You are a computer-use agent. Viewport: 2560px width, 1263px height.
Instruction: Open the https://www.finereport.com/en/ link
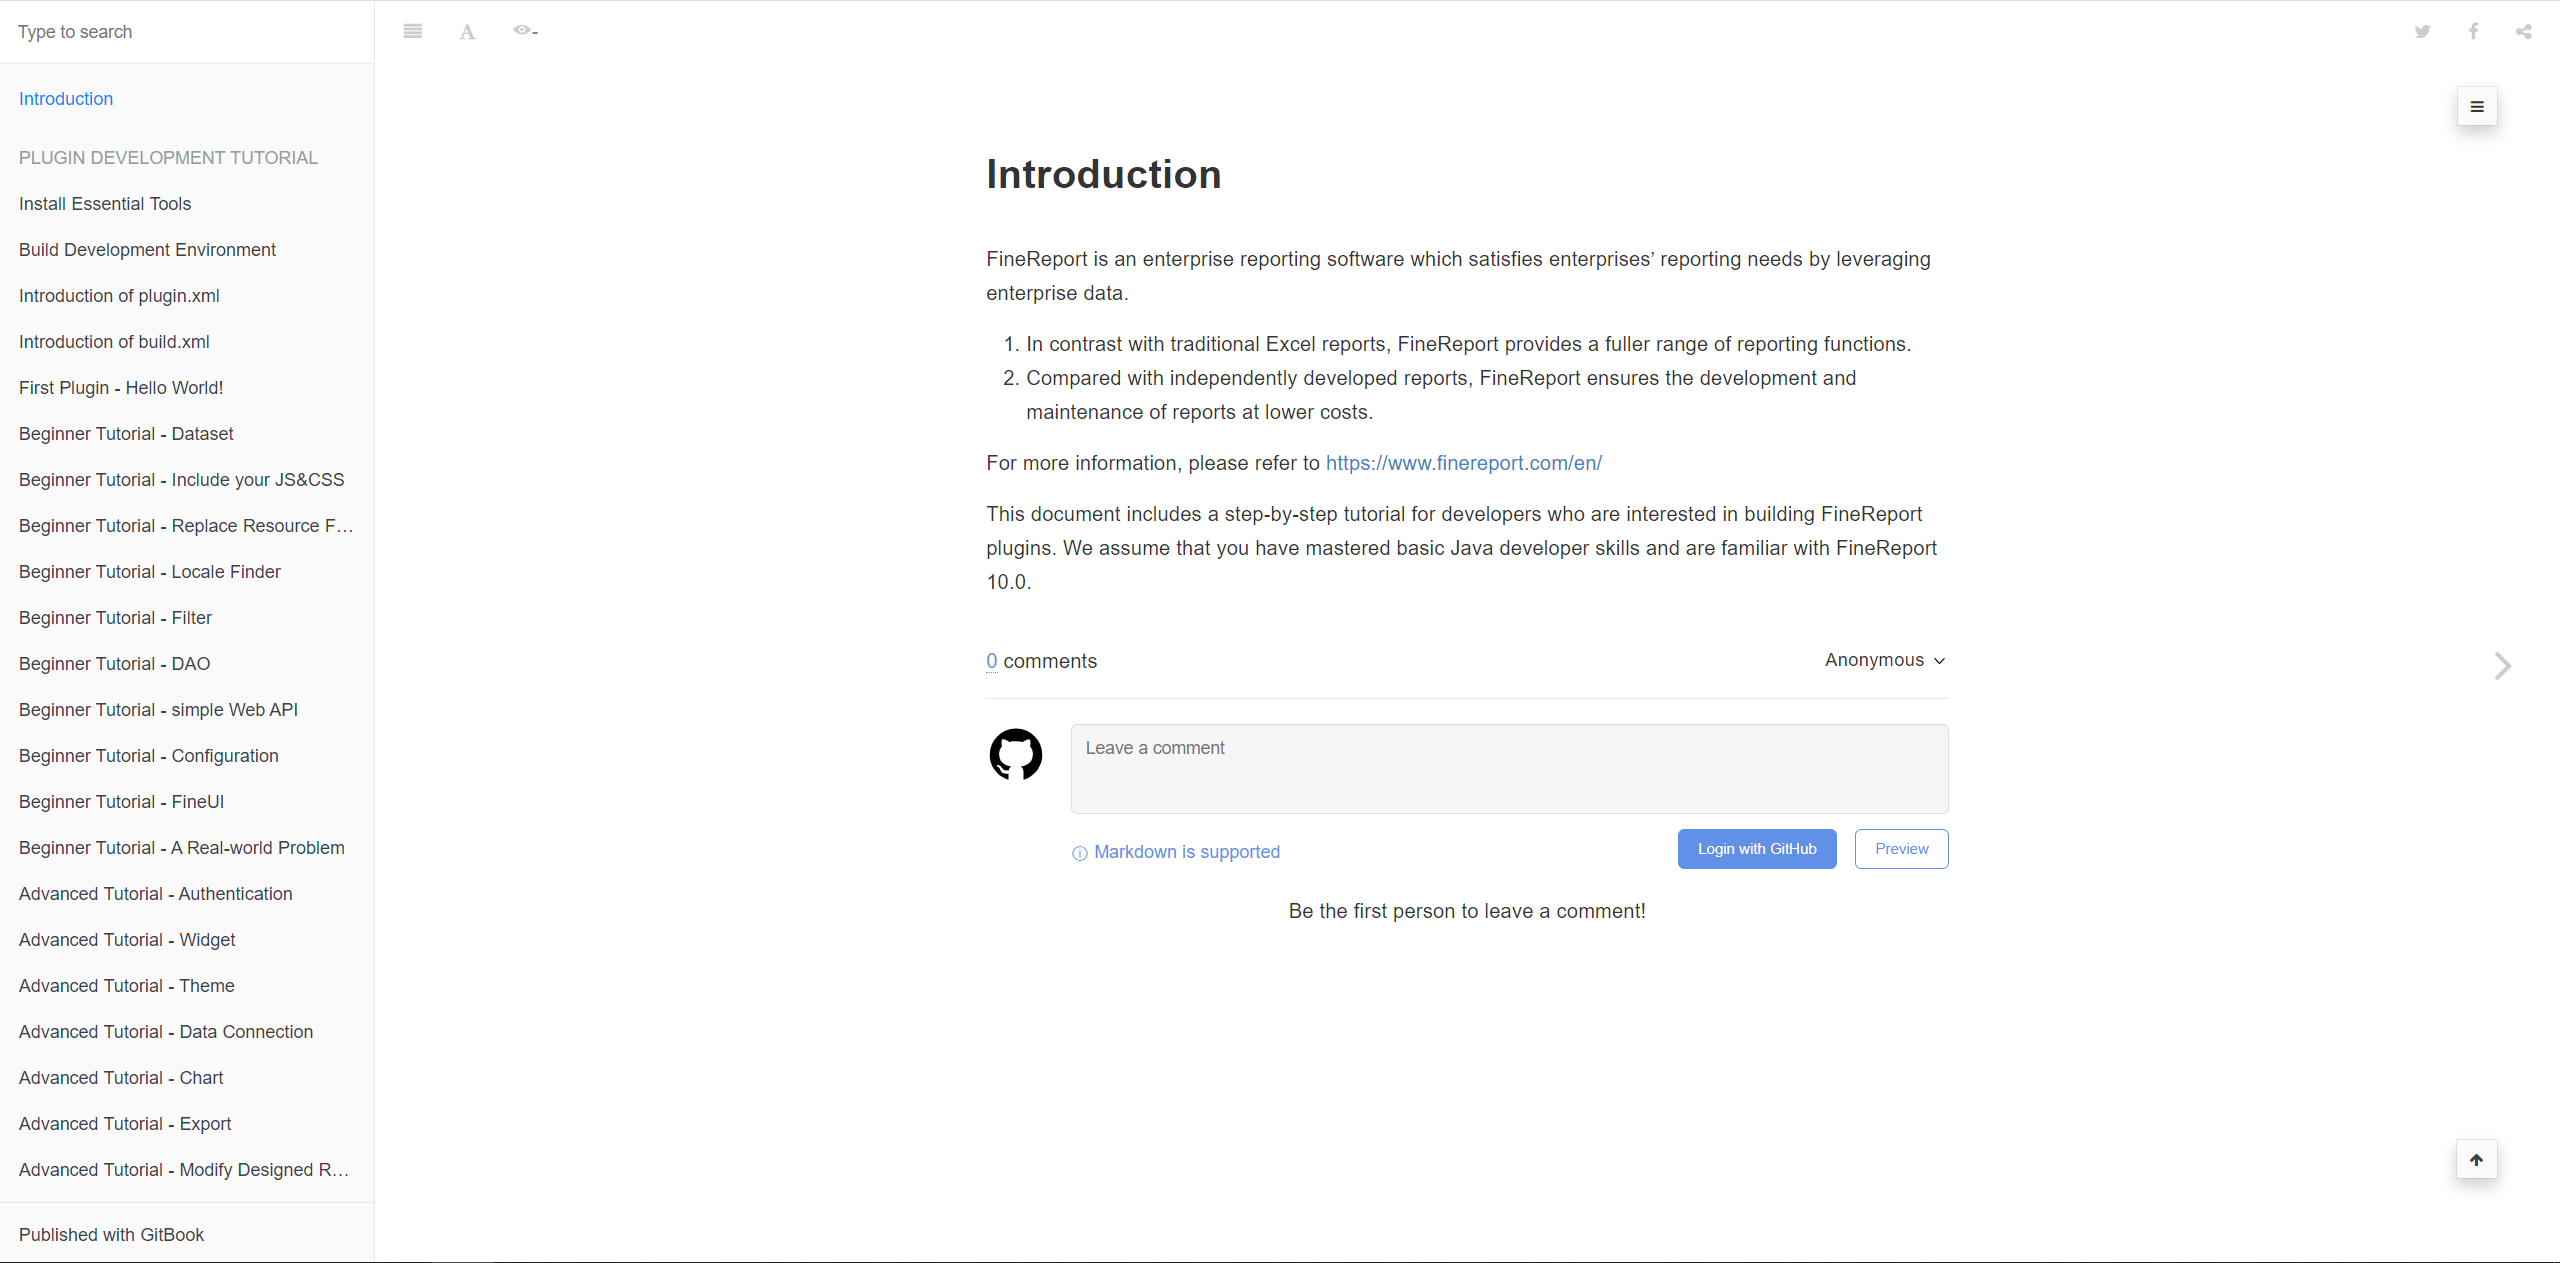tap(1463, 463)
